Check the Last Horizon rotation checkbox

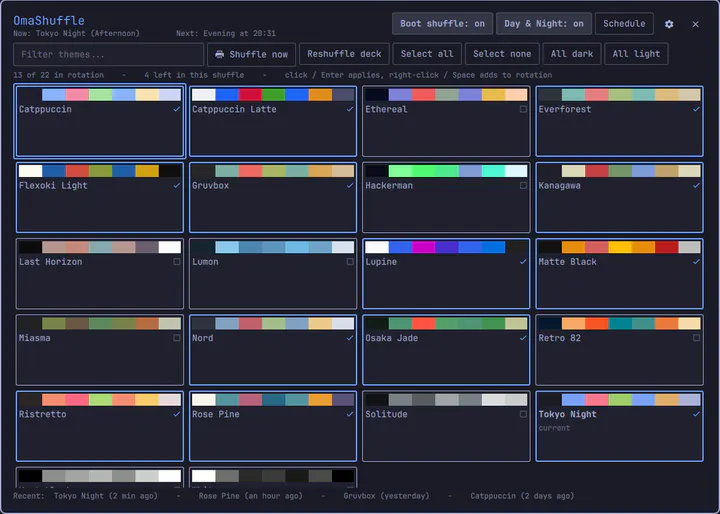(x=177, y=262)
